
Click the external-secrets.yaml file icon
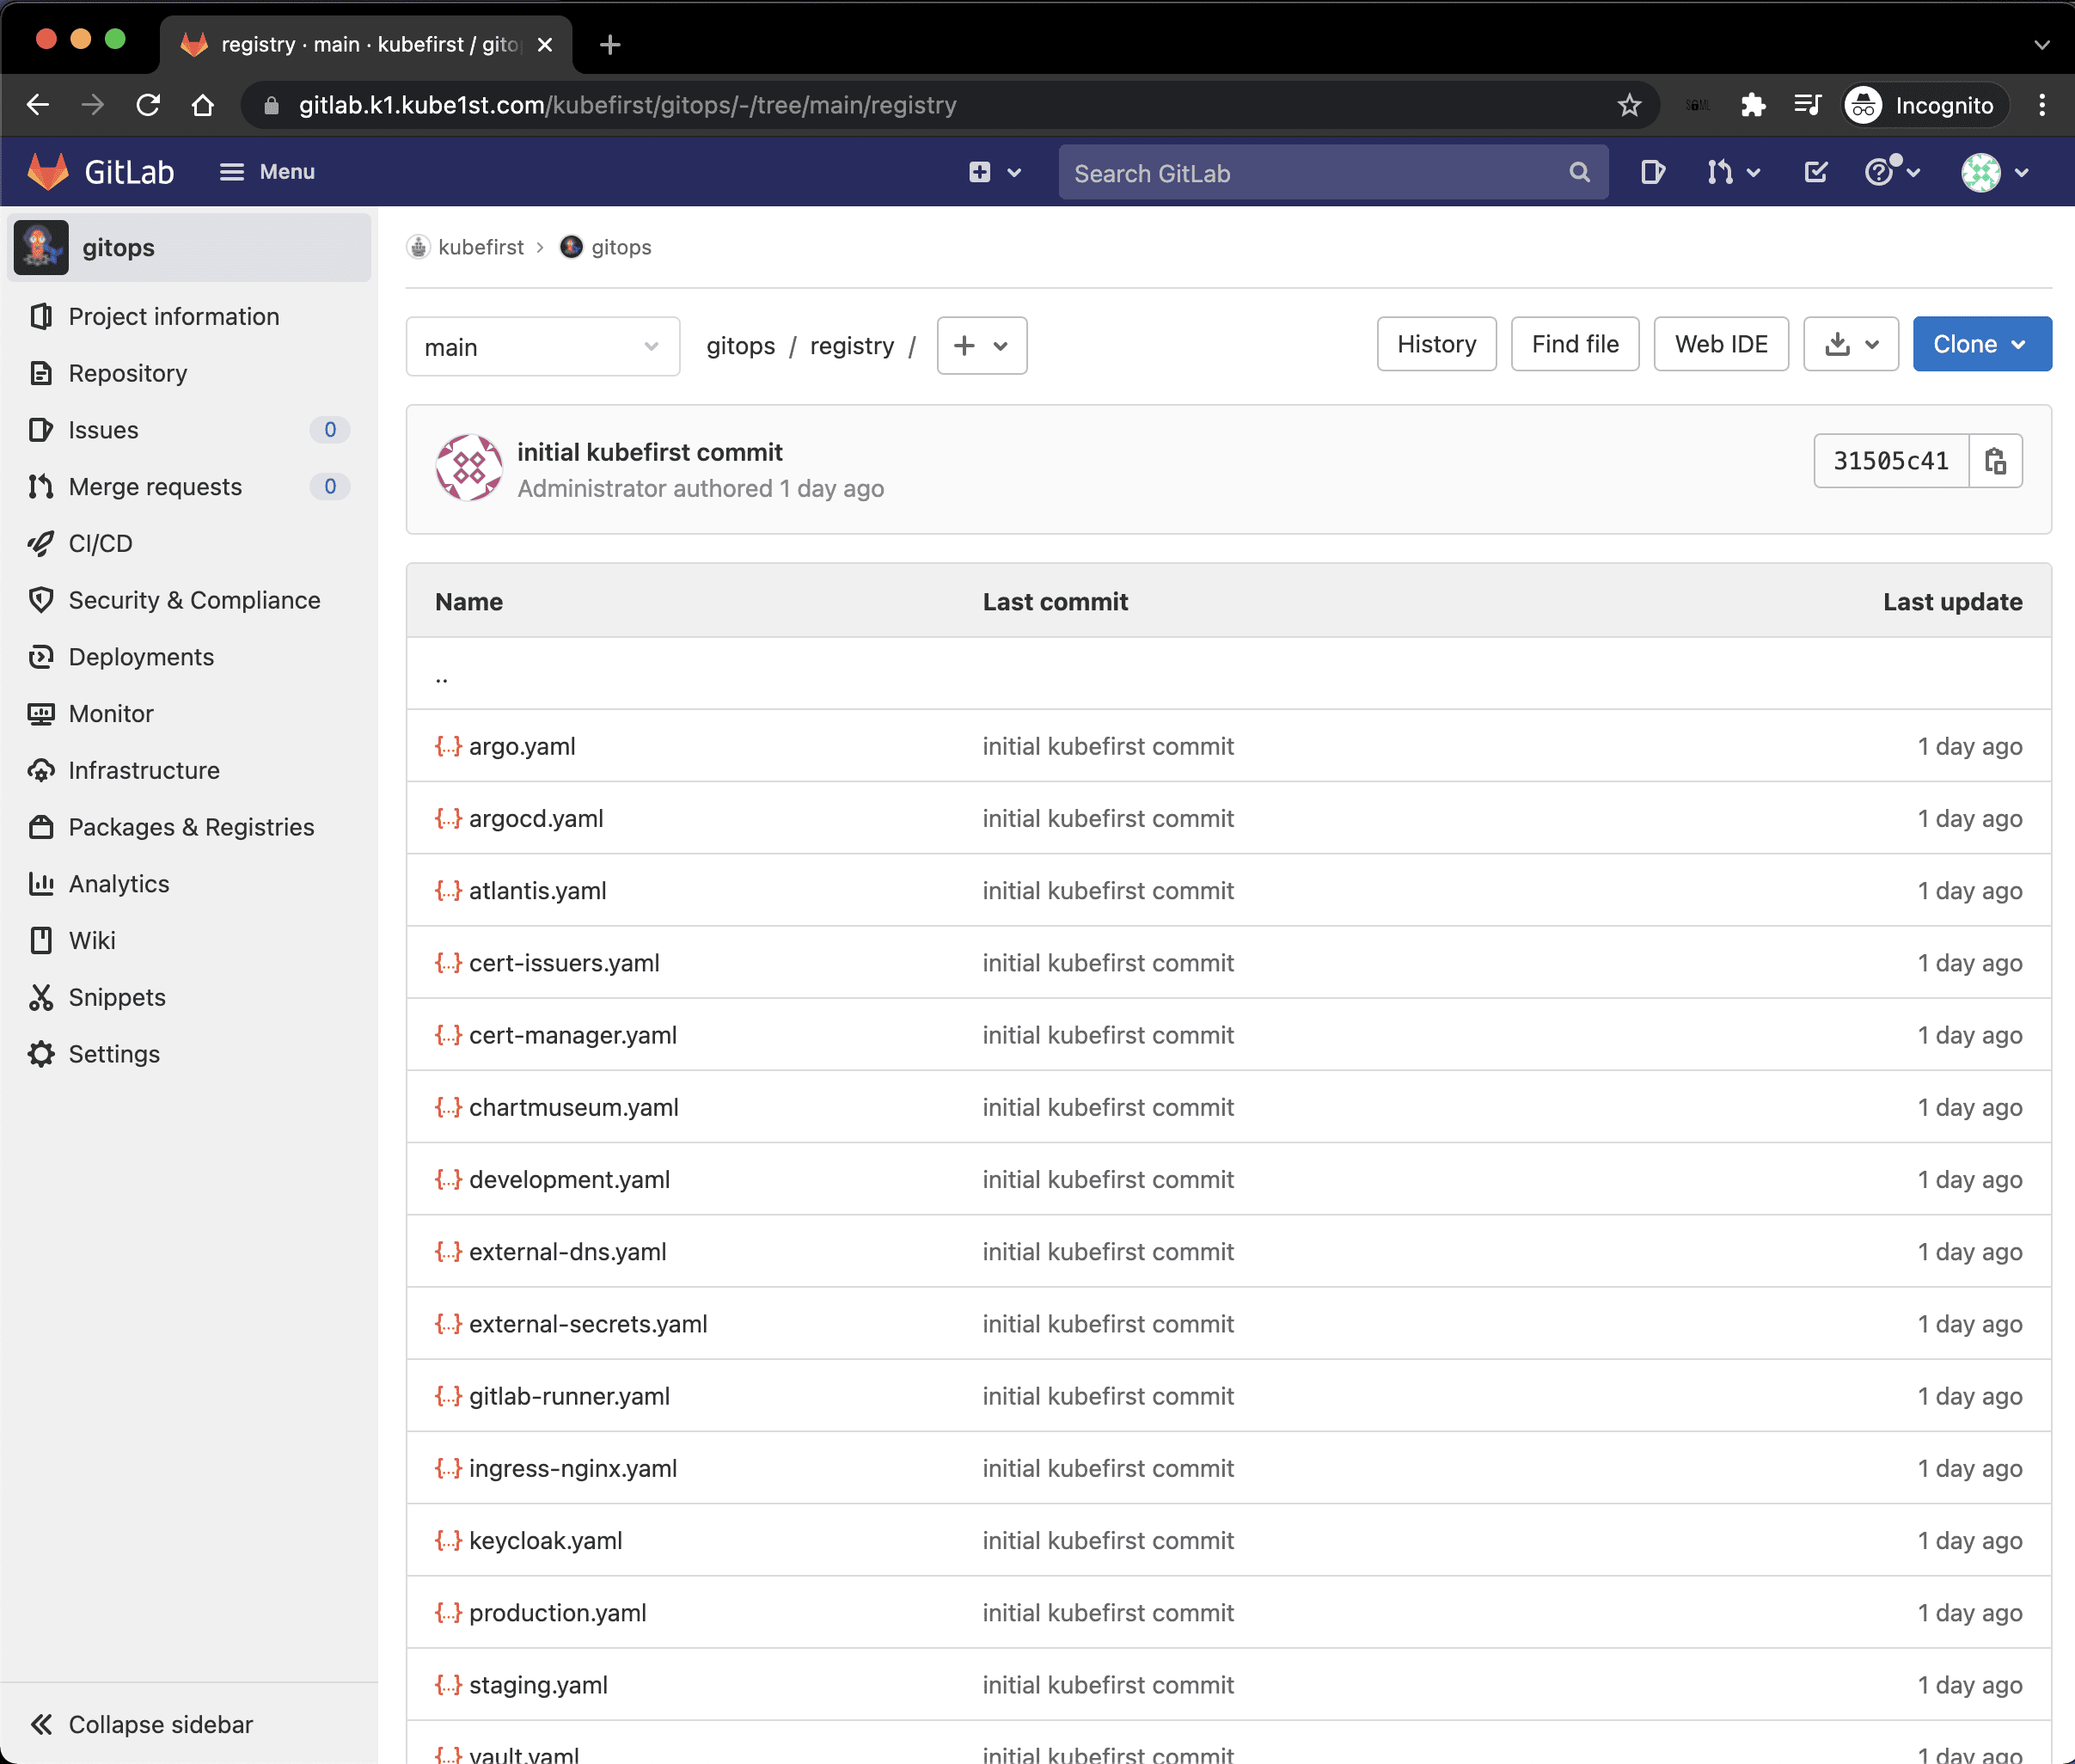[448, 1324]
